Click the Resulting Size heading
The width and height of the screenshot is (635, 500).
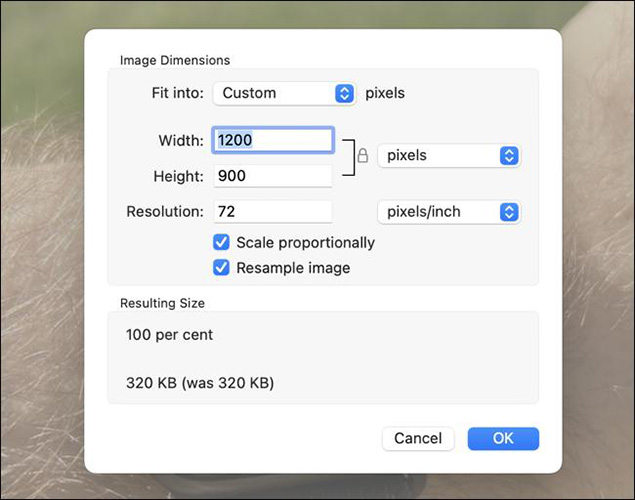pos(162,303)
